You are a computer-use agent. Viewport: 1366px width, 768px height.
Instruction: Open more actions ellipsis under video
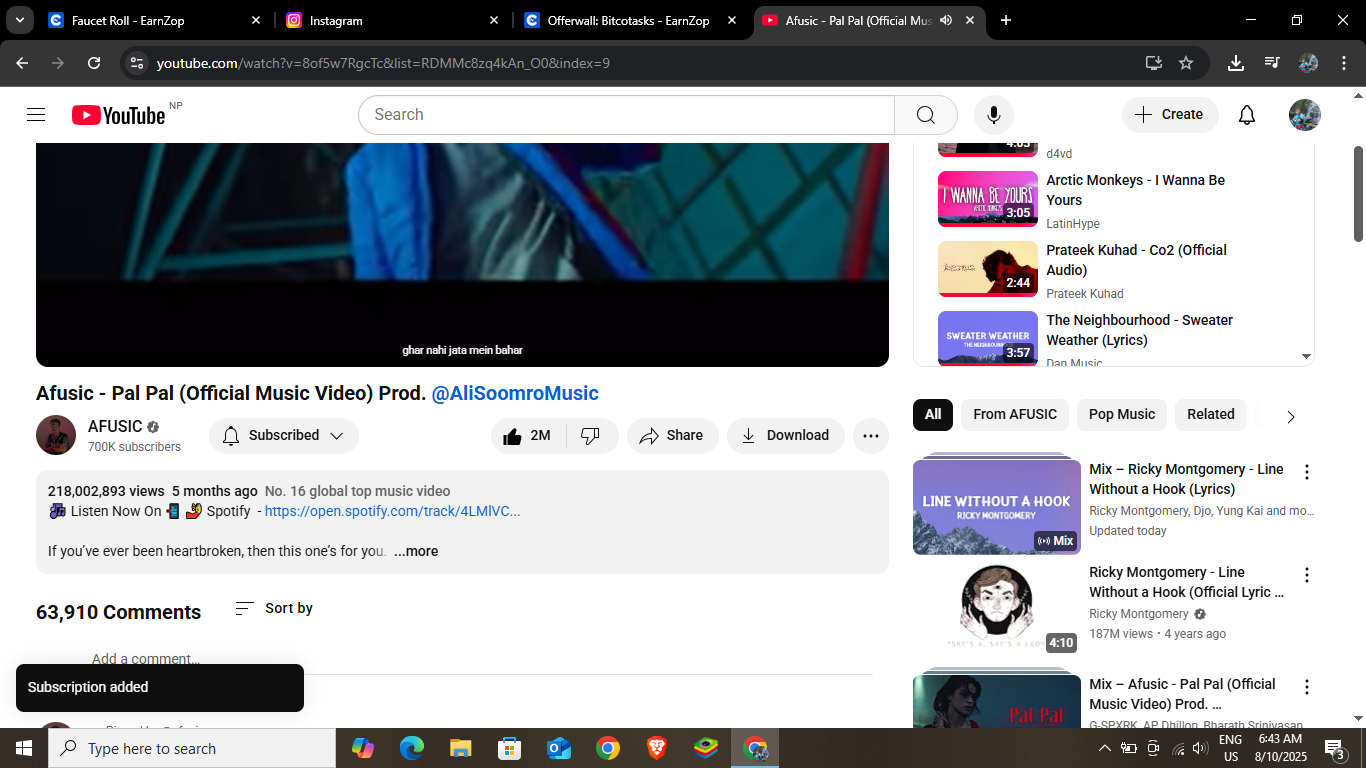click(871, 436)
